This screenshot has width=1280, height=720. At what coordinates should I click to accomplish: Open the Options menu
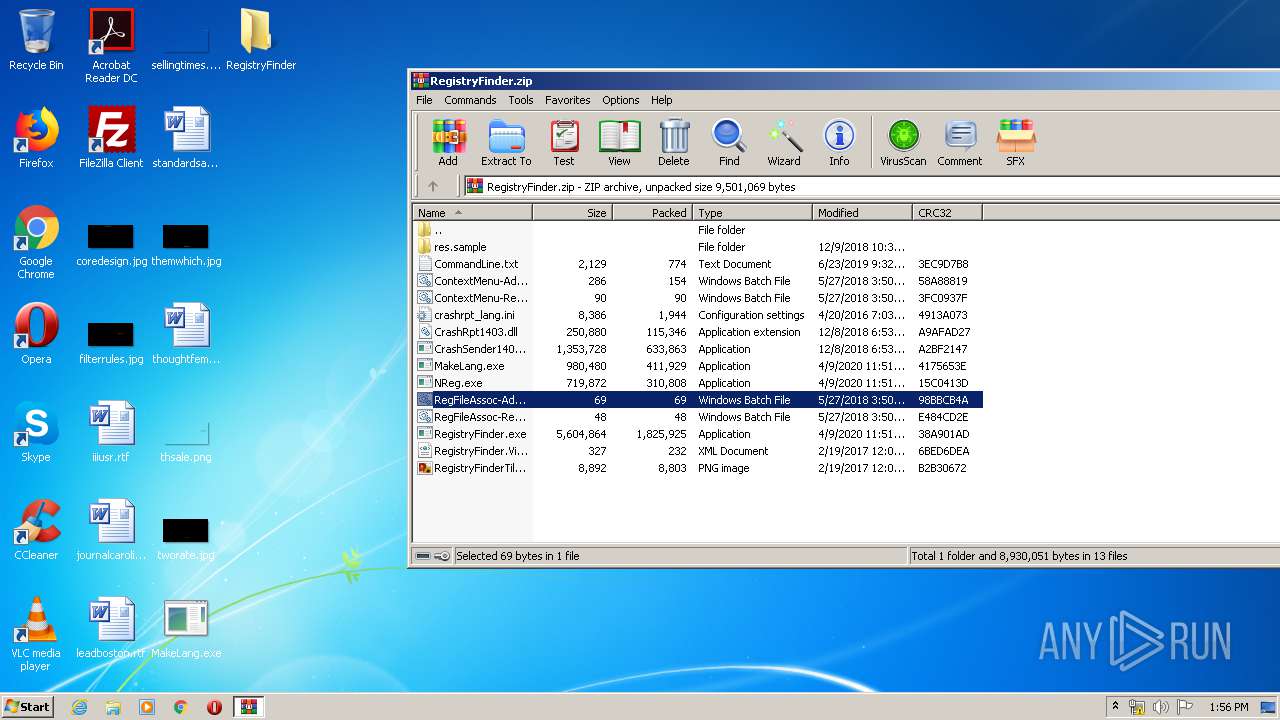(x=620, y=100)
